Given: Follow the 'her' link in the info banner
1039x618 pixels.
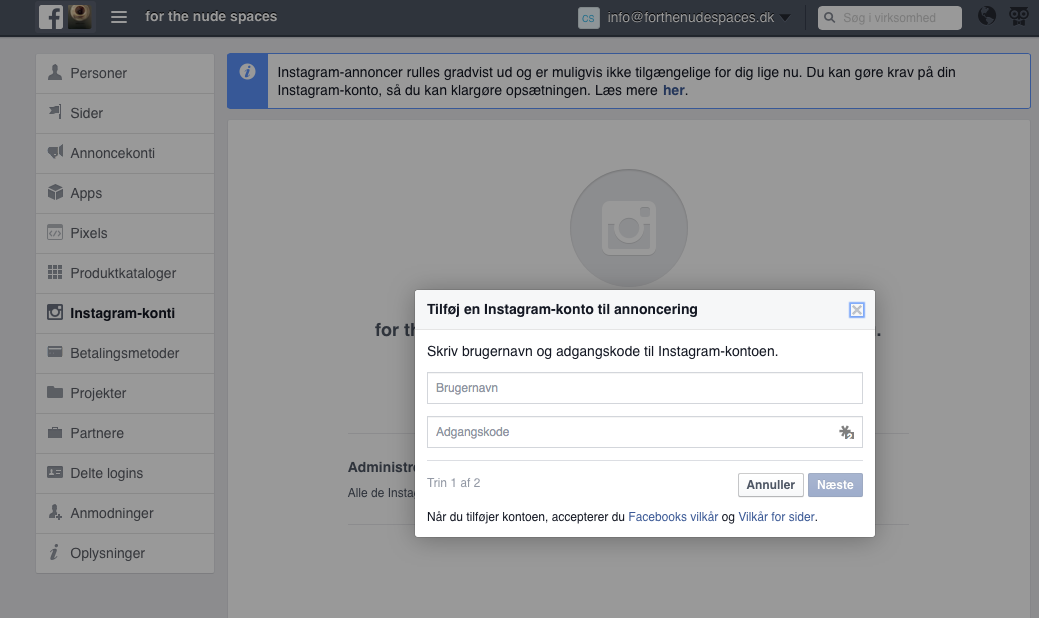Looking at the screenshot, I should [x=673, y=91].
